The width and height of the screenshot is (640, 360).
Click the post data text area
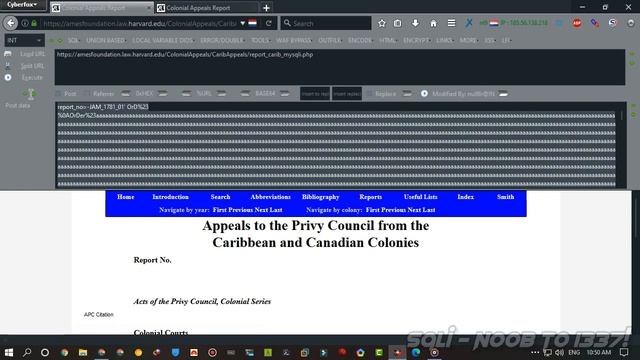click(x=340, y=145)
